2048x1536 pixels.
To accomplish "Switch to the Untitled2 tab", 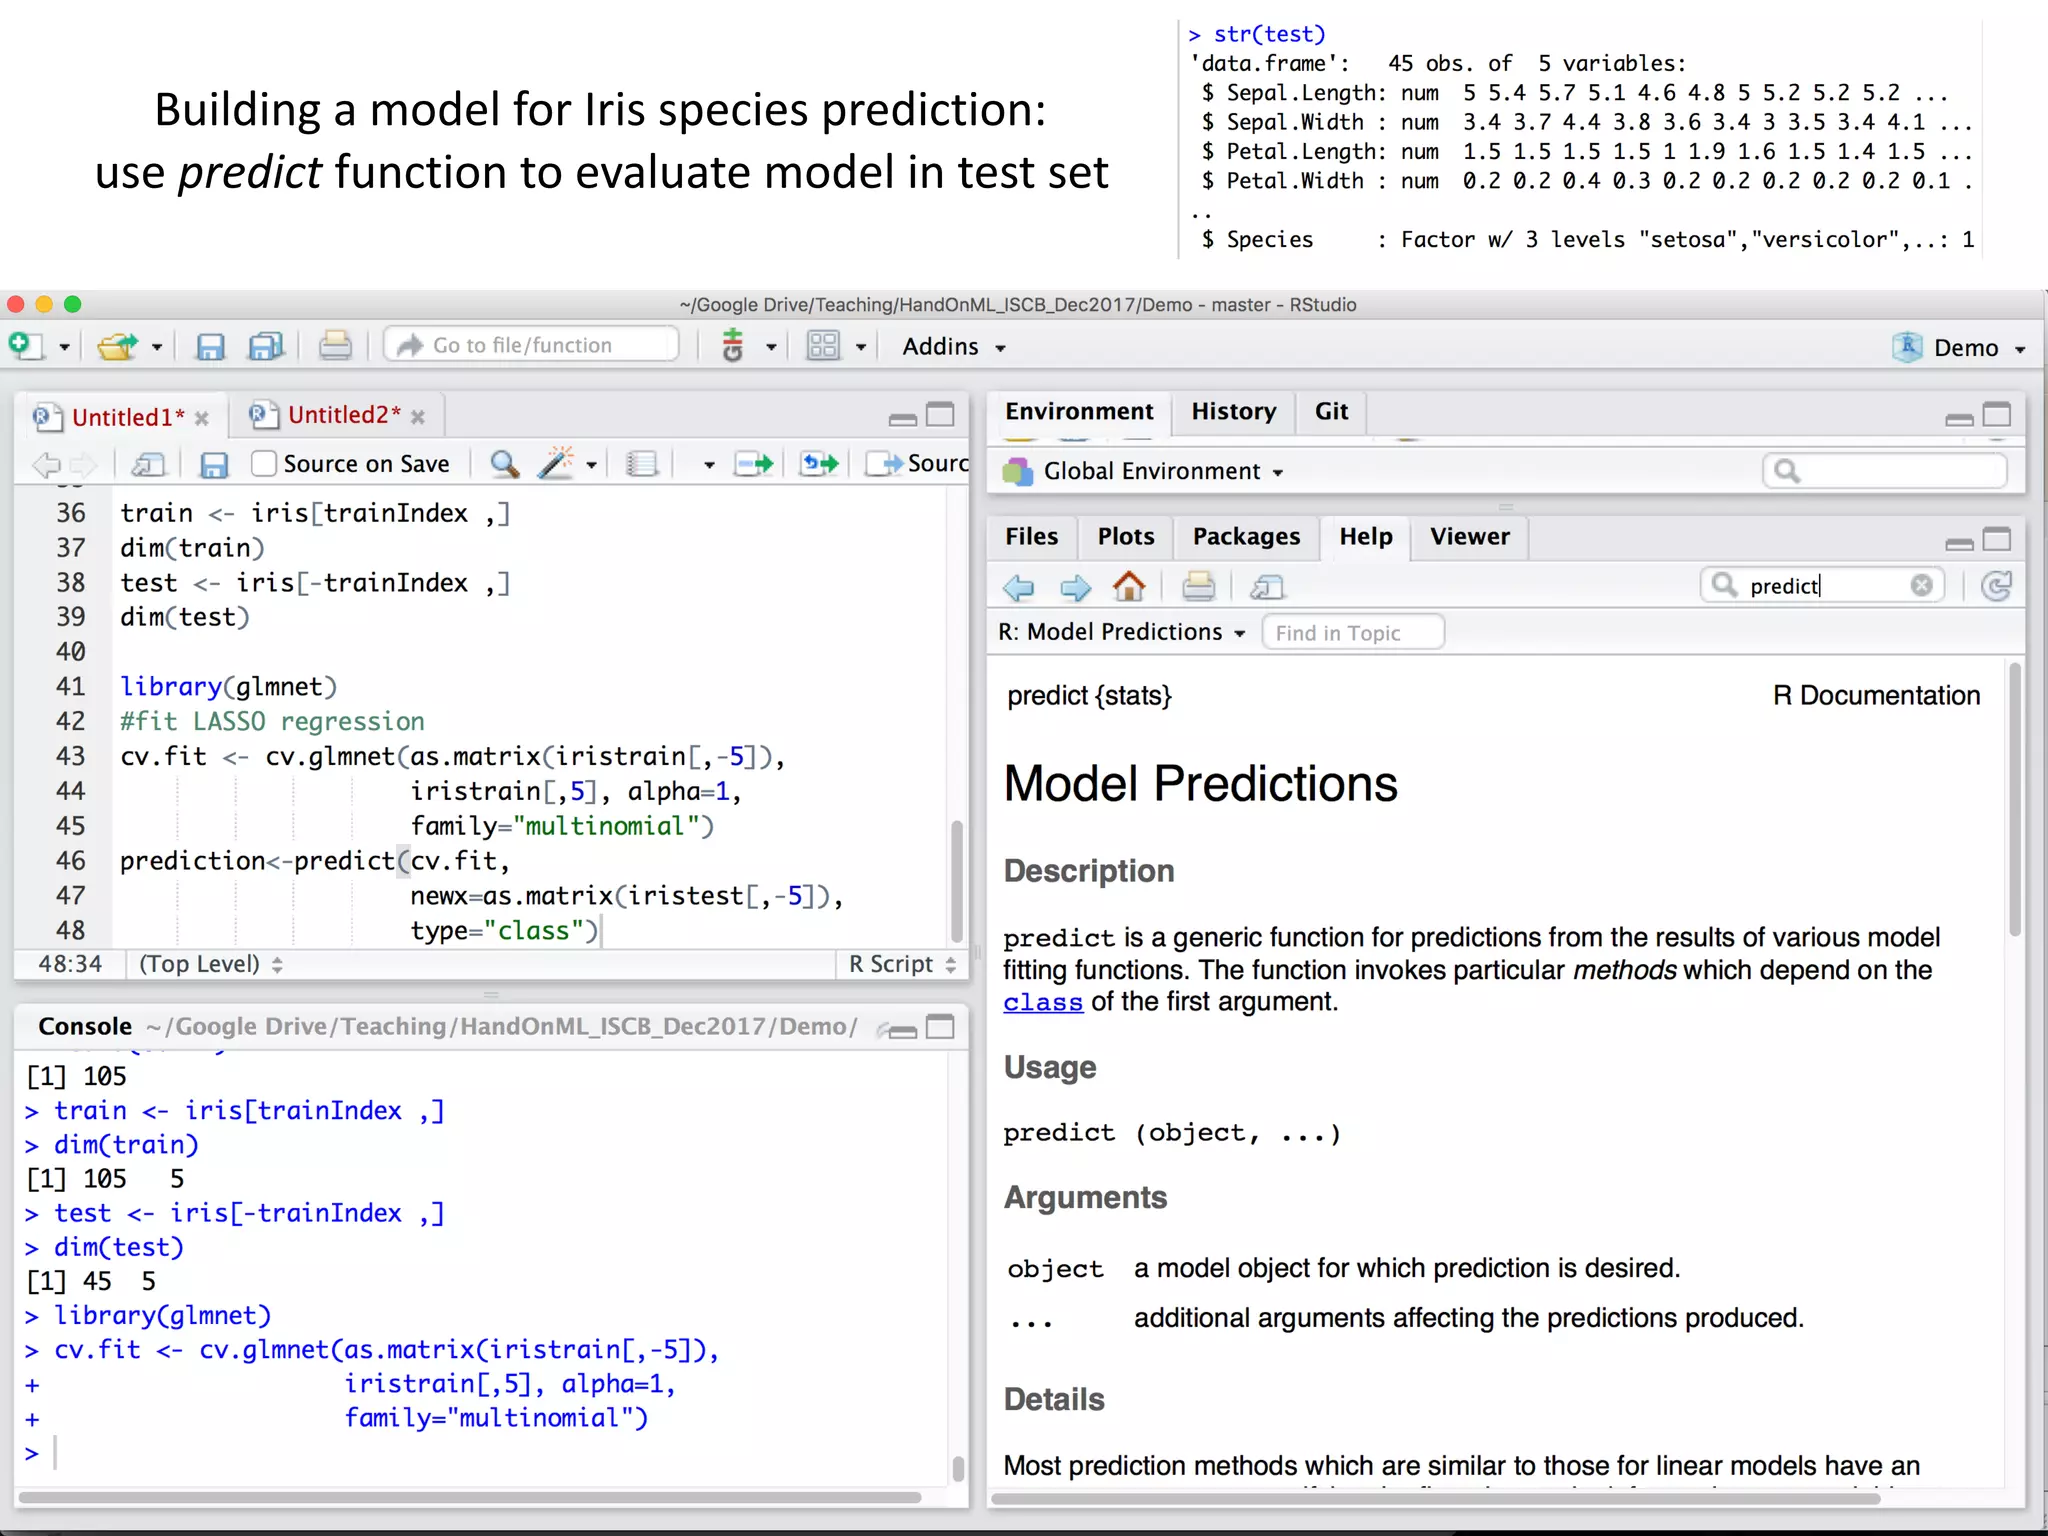I will 344,415.
